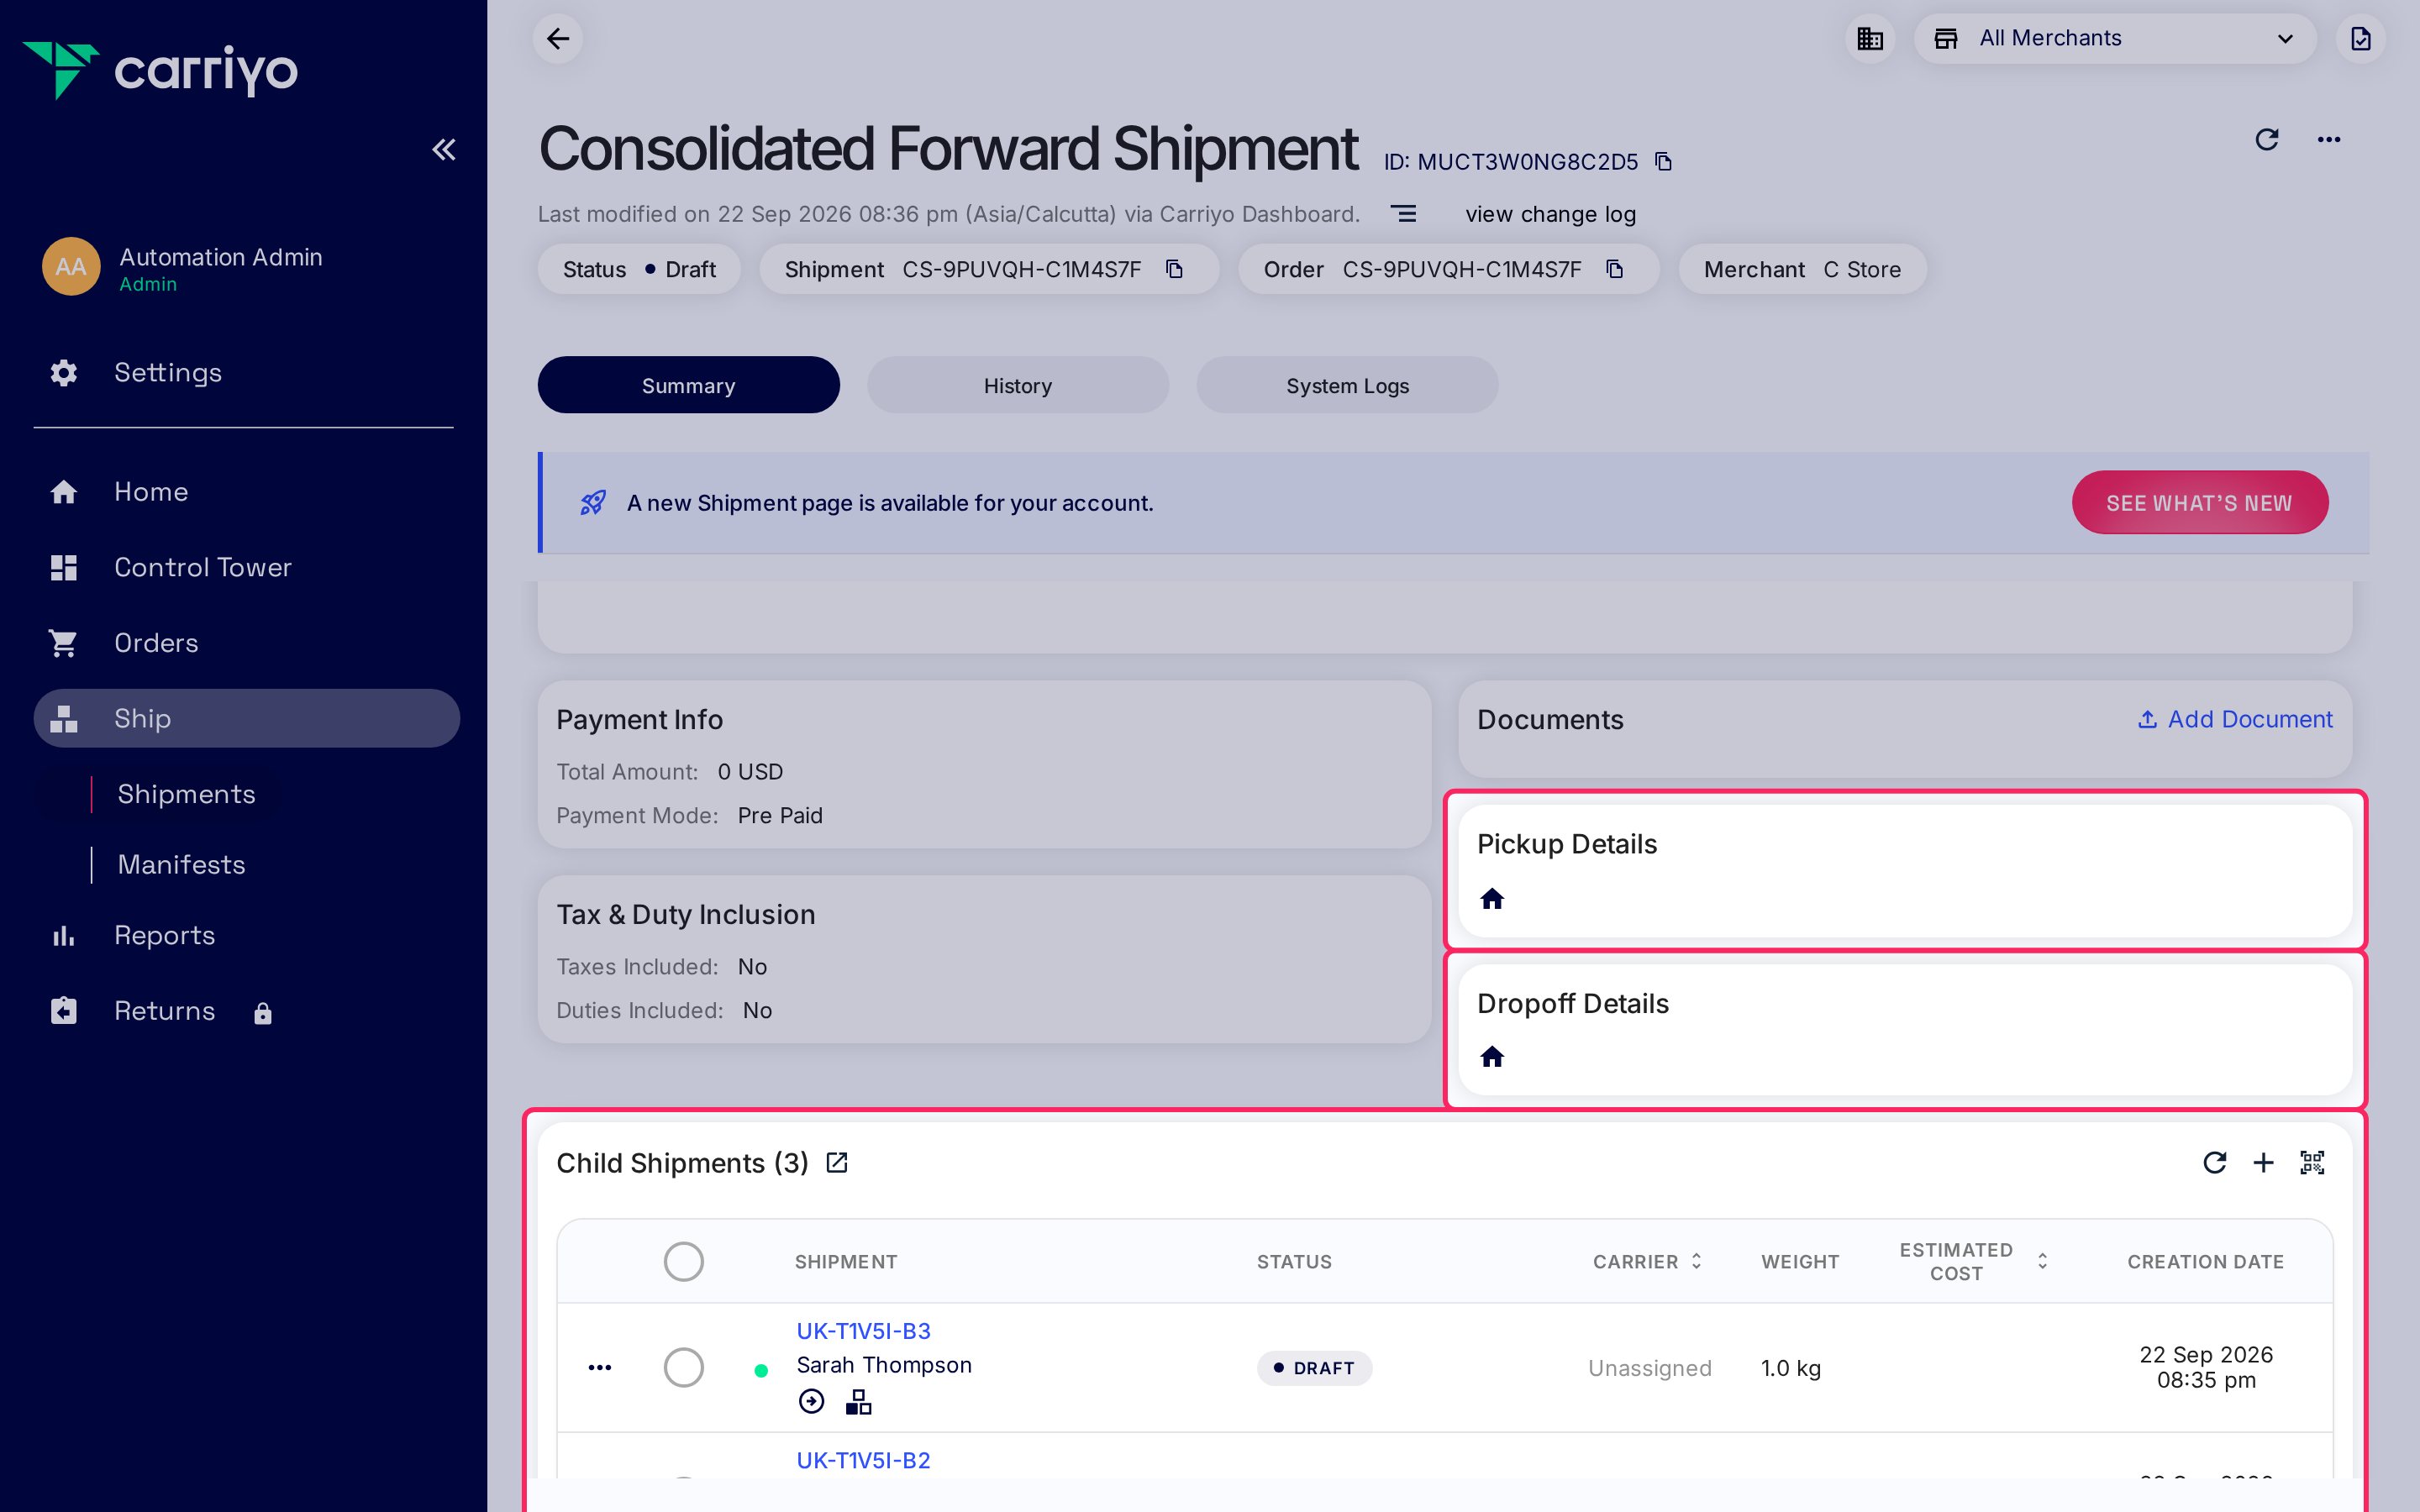Open the scan QR code icon
Viewport: 2420px width, 1512px height.
tap(2312, 1162)
